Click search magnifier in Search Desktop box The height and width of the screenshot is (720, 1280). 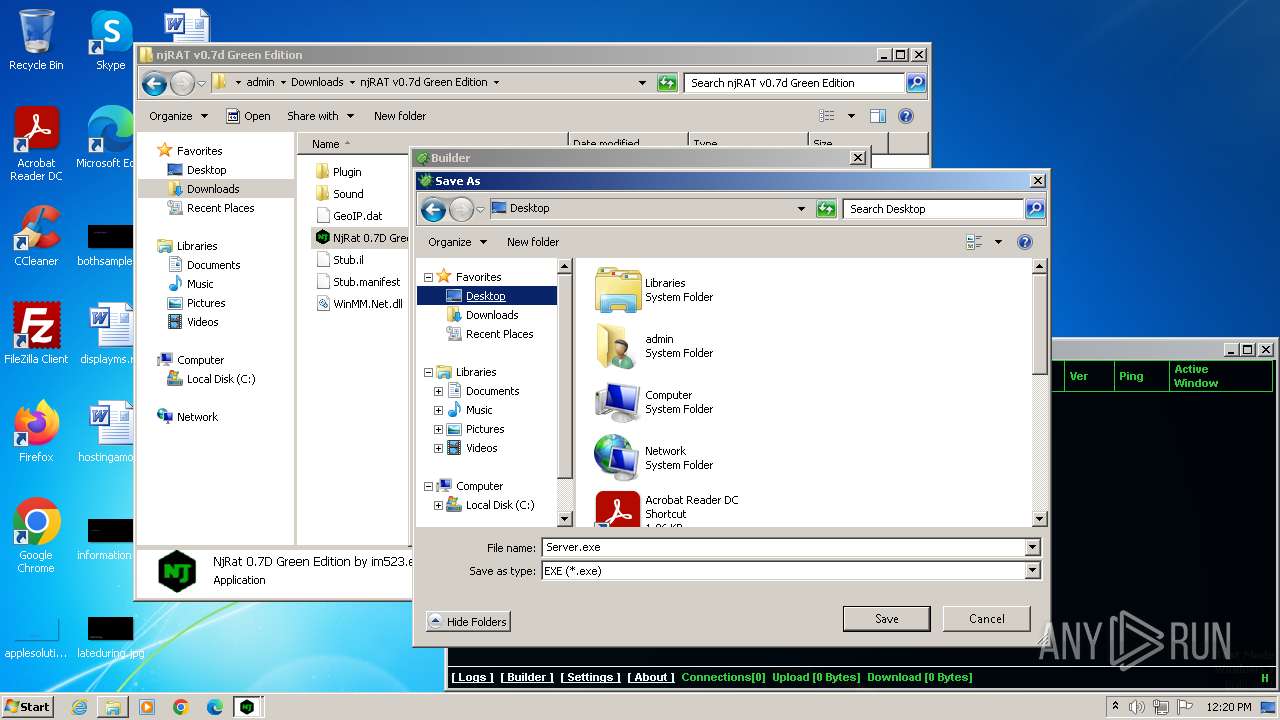pyautogui.click(x=1034, y=209)
